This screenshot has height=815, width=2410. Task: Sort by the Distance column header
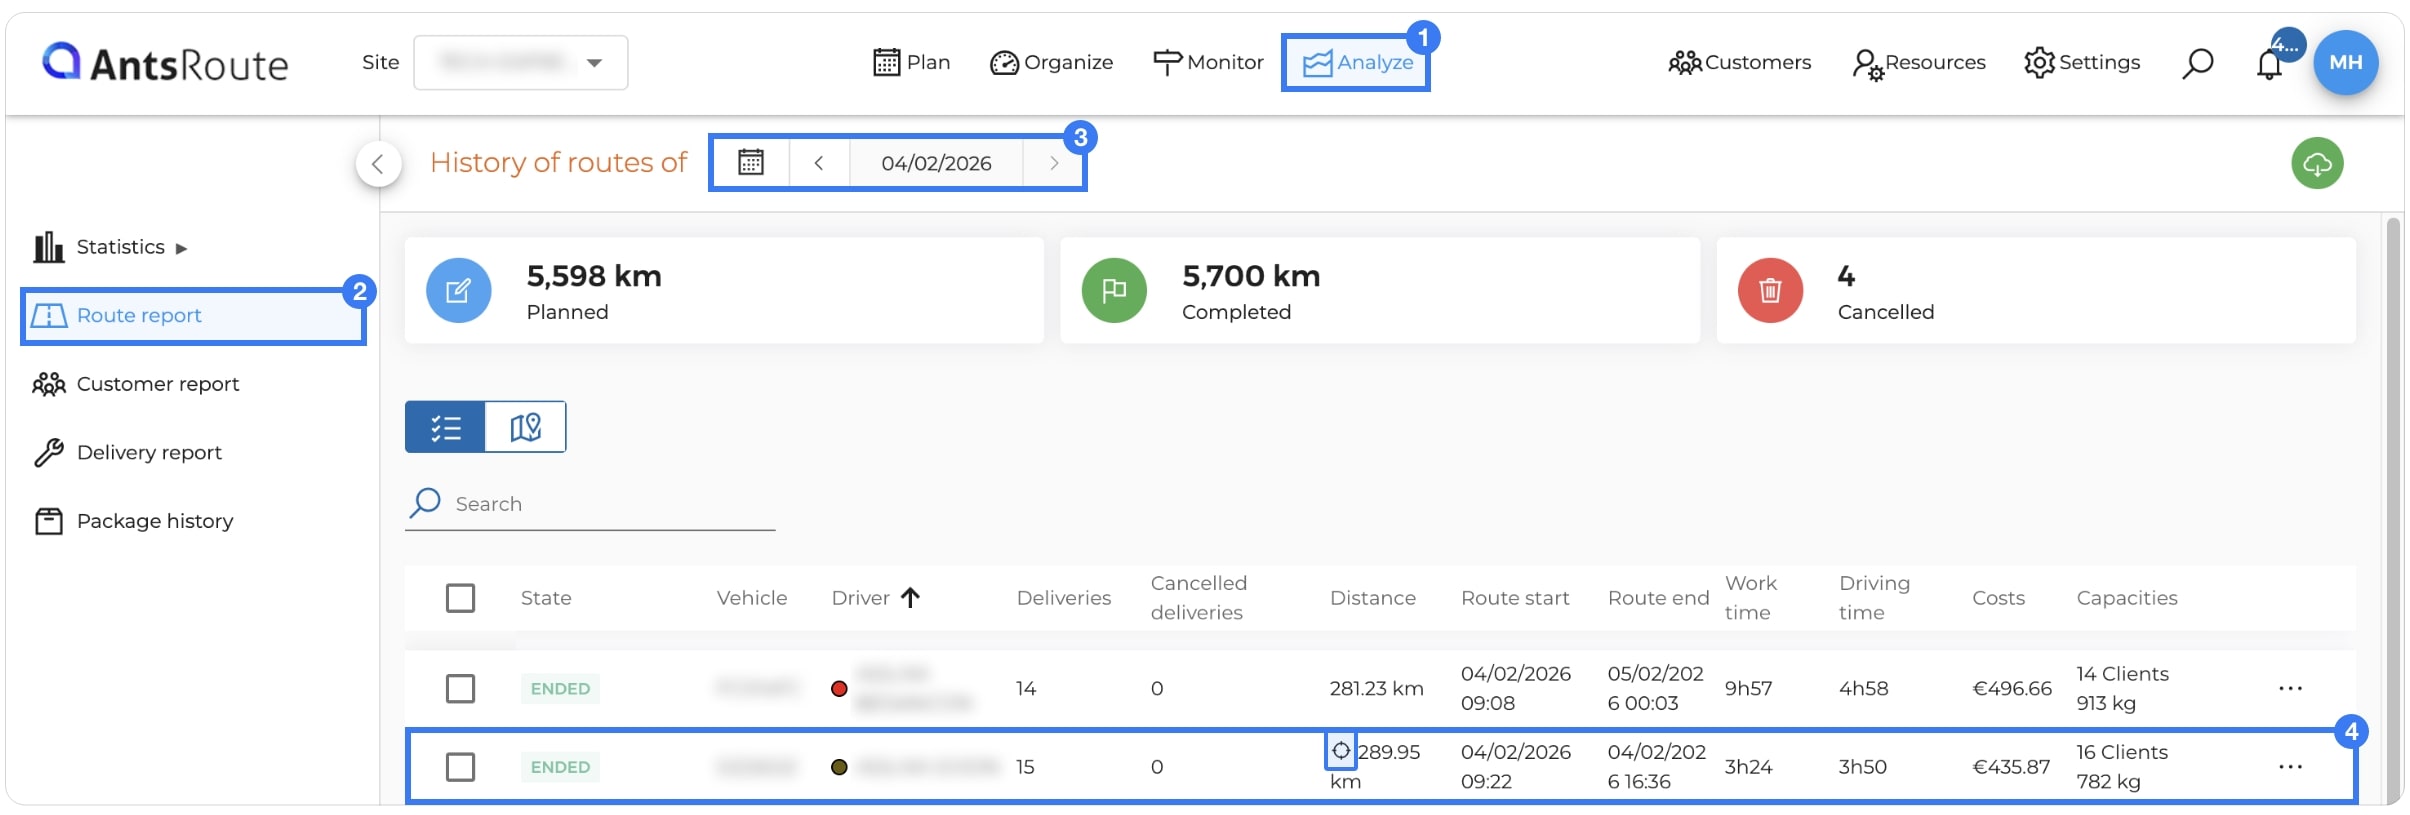[x=1372, y=598]
